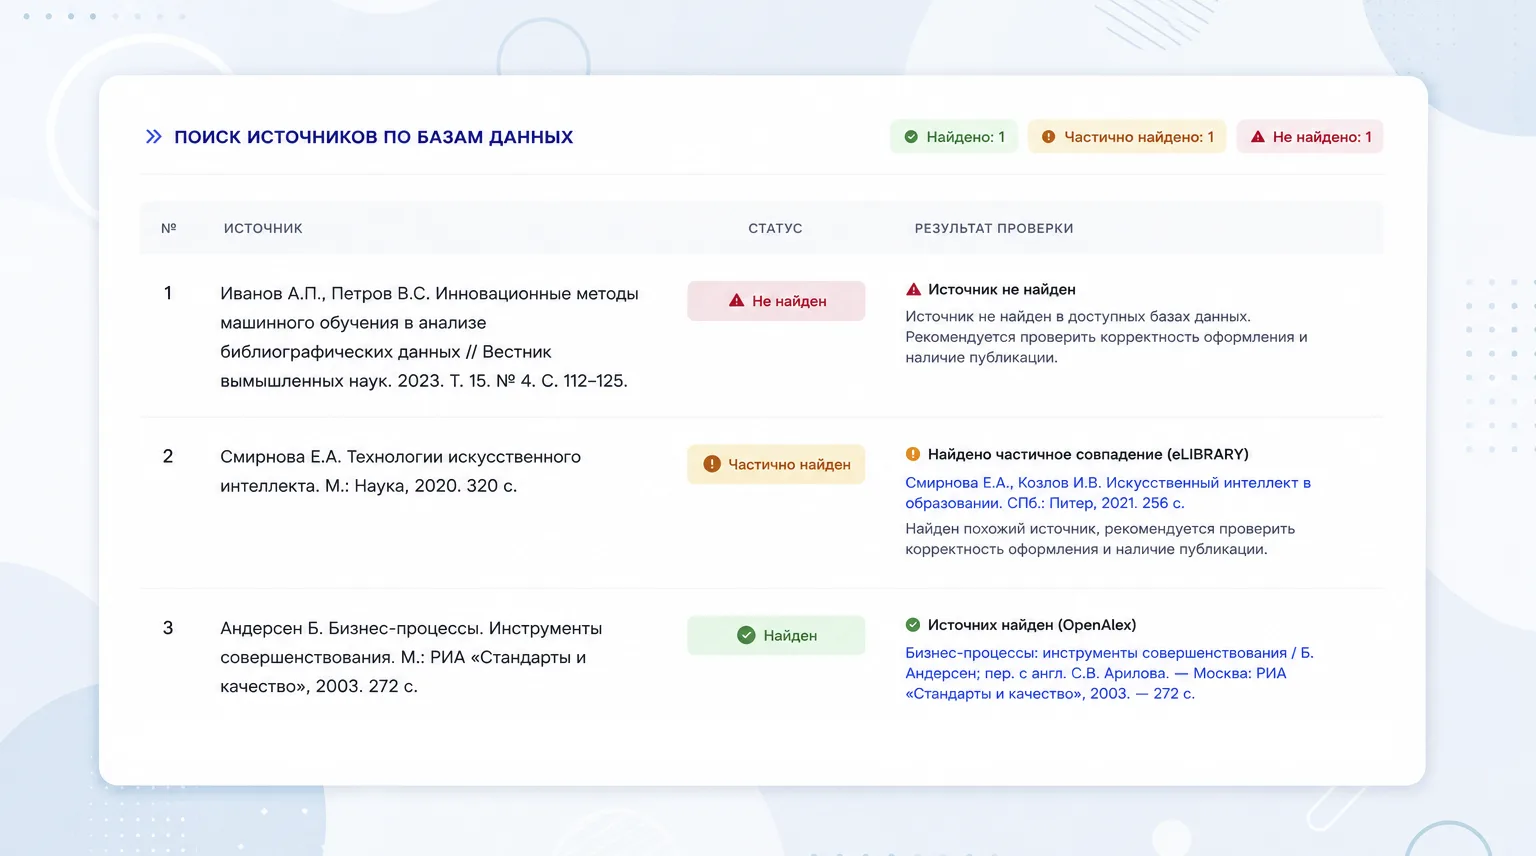This screenshot has width=1536, height=856.
Task: Open link 'Бизнес-процессы: инструменты совершенствования'
Action: pyautogui.click(x=1109, y=673)
